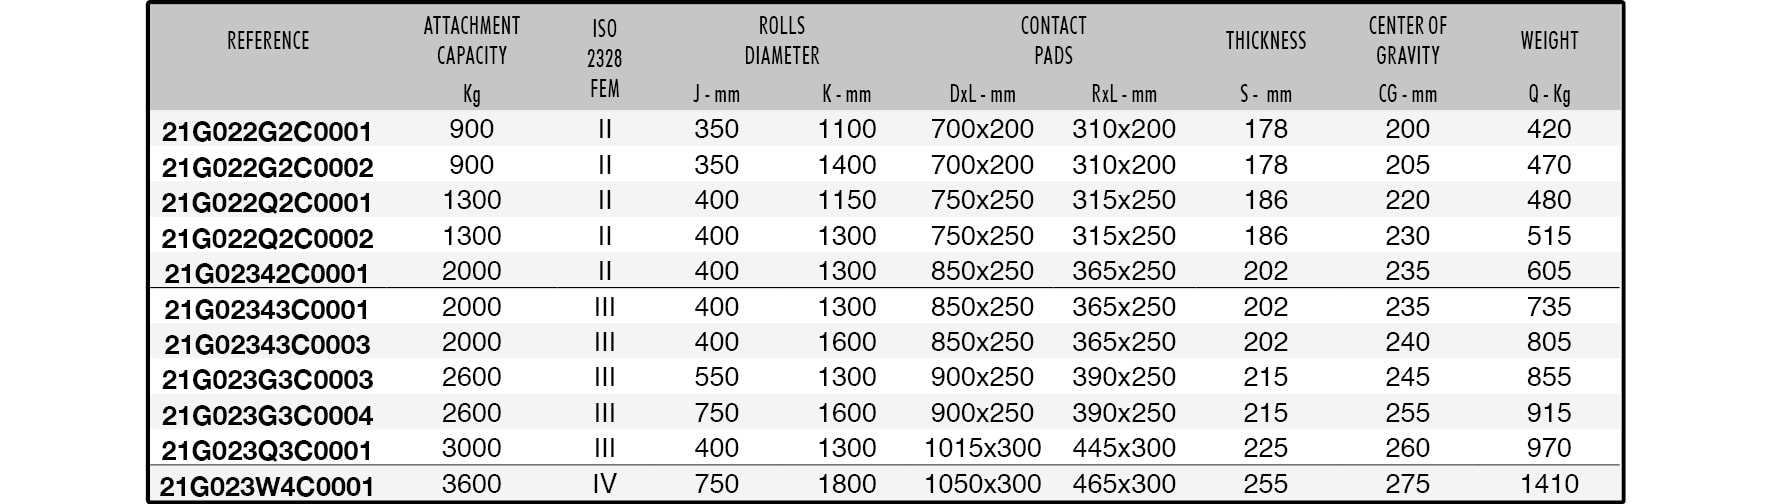Select reference 21G023G3C0004
The width and height of the screenshot is (1772, 504).
coord(267,415)
